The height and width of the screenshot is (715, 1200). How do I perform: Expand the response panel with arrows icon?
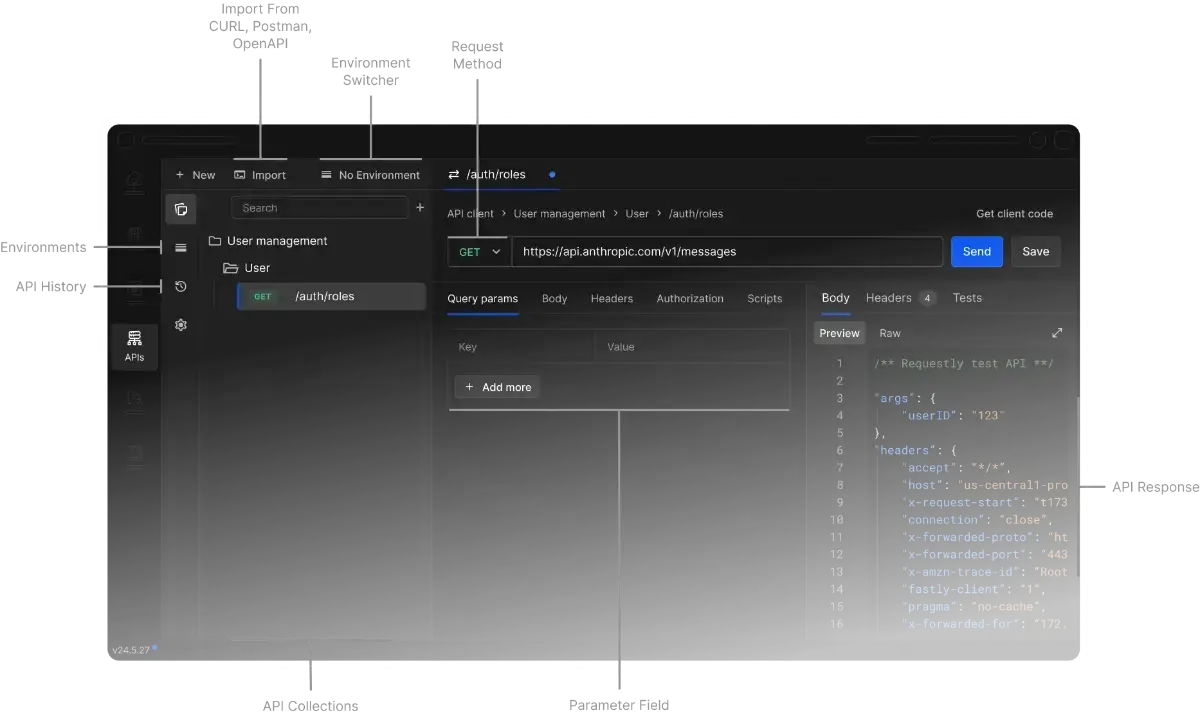tap(1057, 333)
